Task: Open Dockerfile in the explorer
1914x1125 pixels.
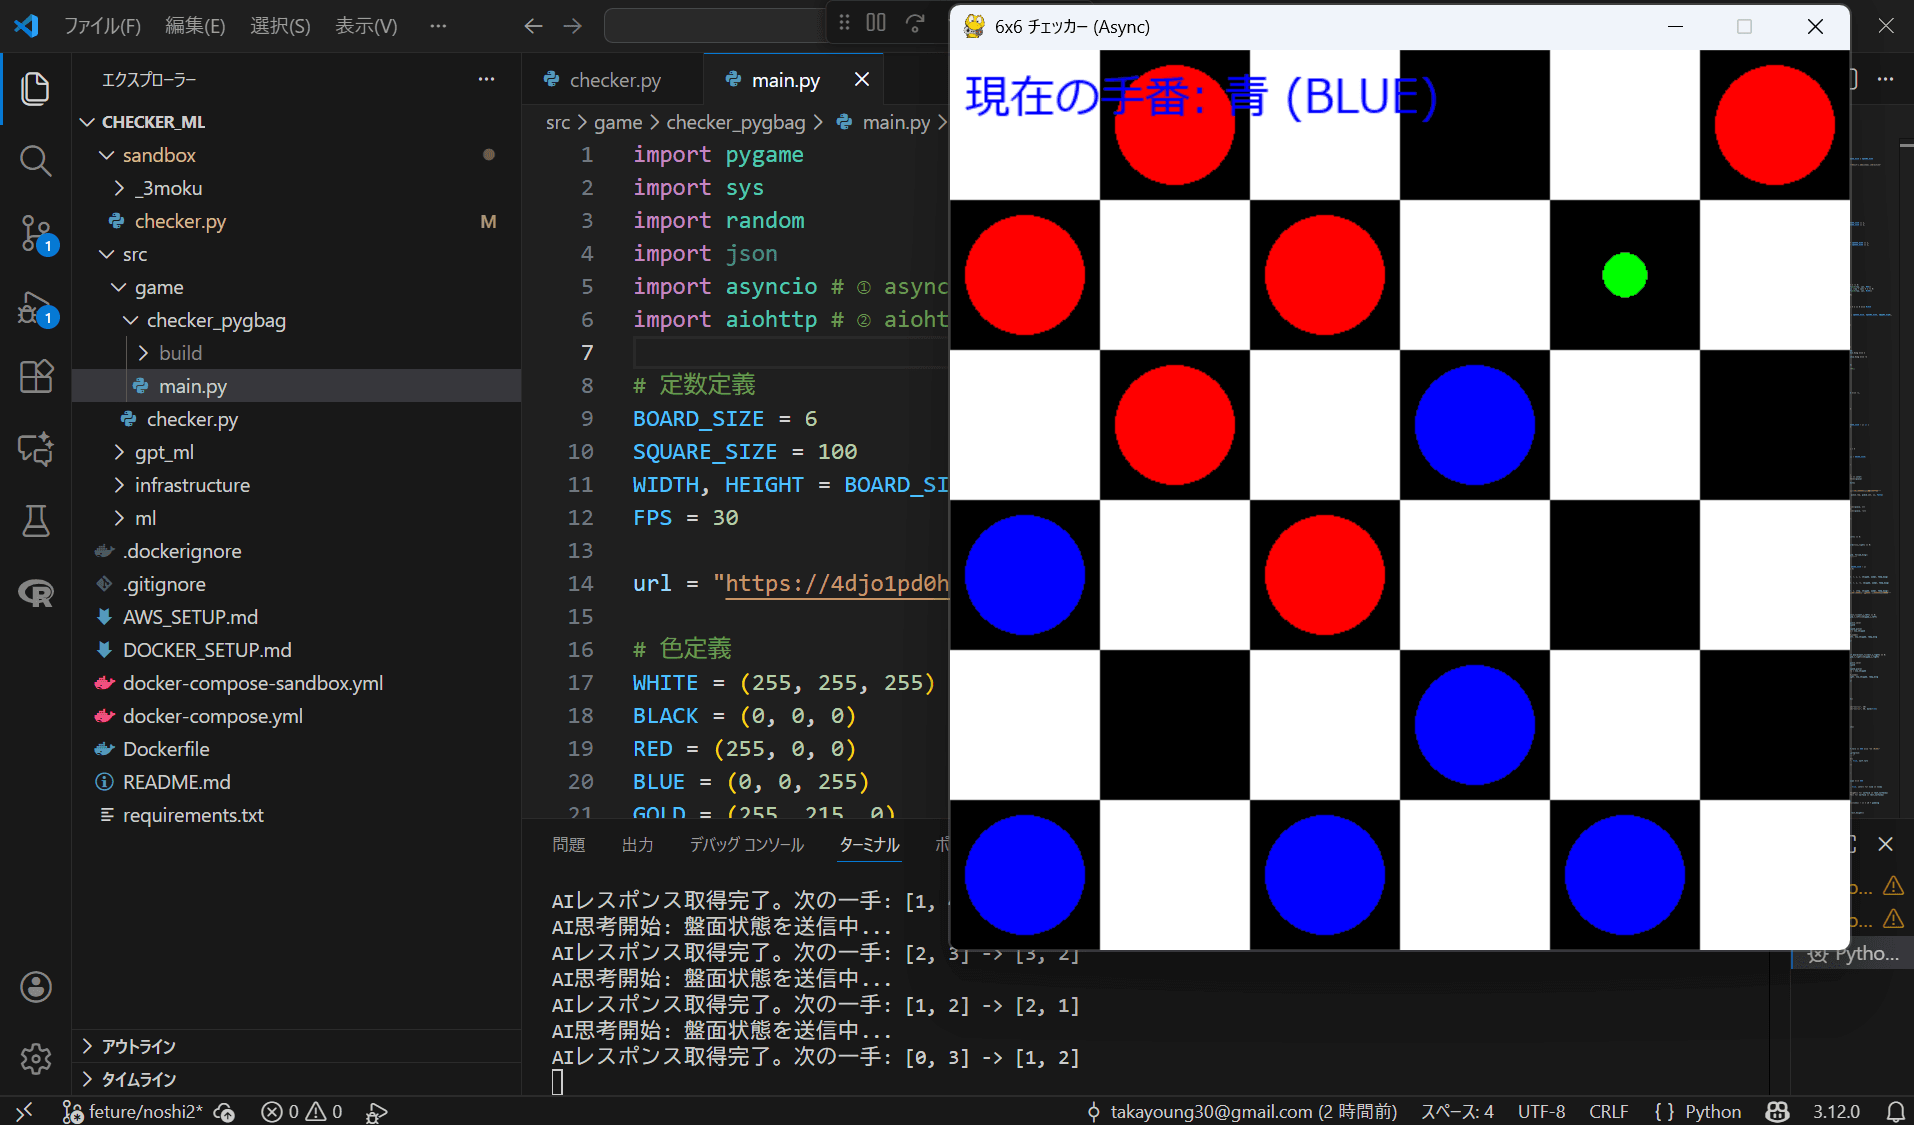Action: 166,749
